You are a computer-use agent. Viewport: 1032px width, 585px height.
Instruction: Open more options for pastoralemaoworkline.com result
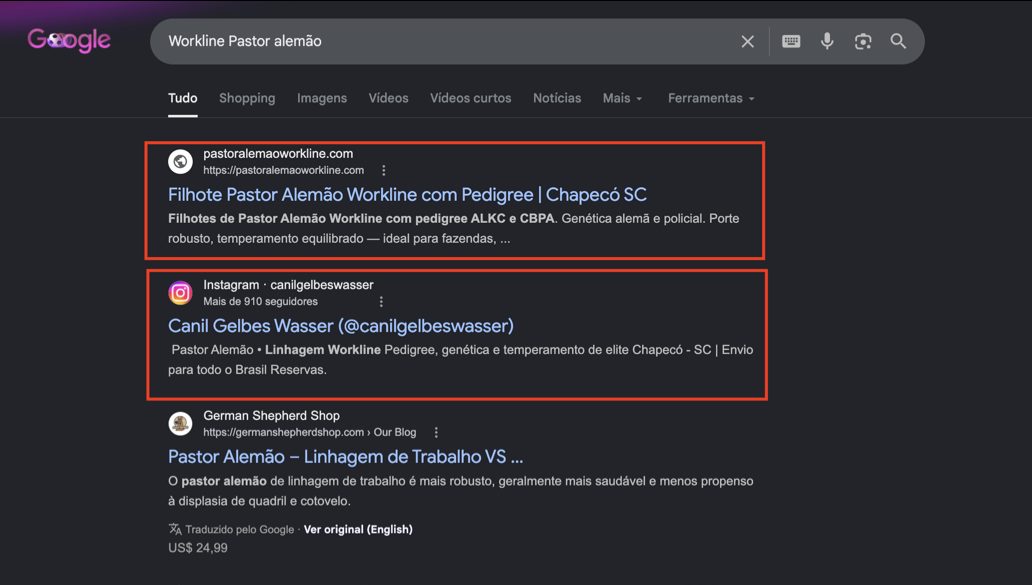pyautogui.click(x=384, y=170)
